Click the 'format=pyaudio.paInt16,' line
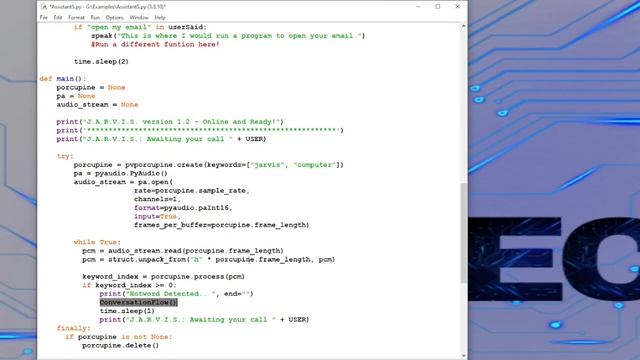 (x=183, y=208)
